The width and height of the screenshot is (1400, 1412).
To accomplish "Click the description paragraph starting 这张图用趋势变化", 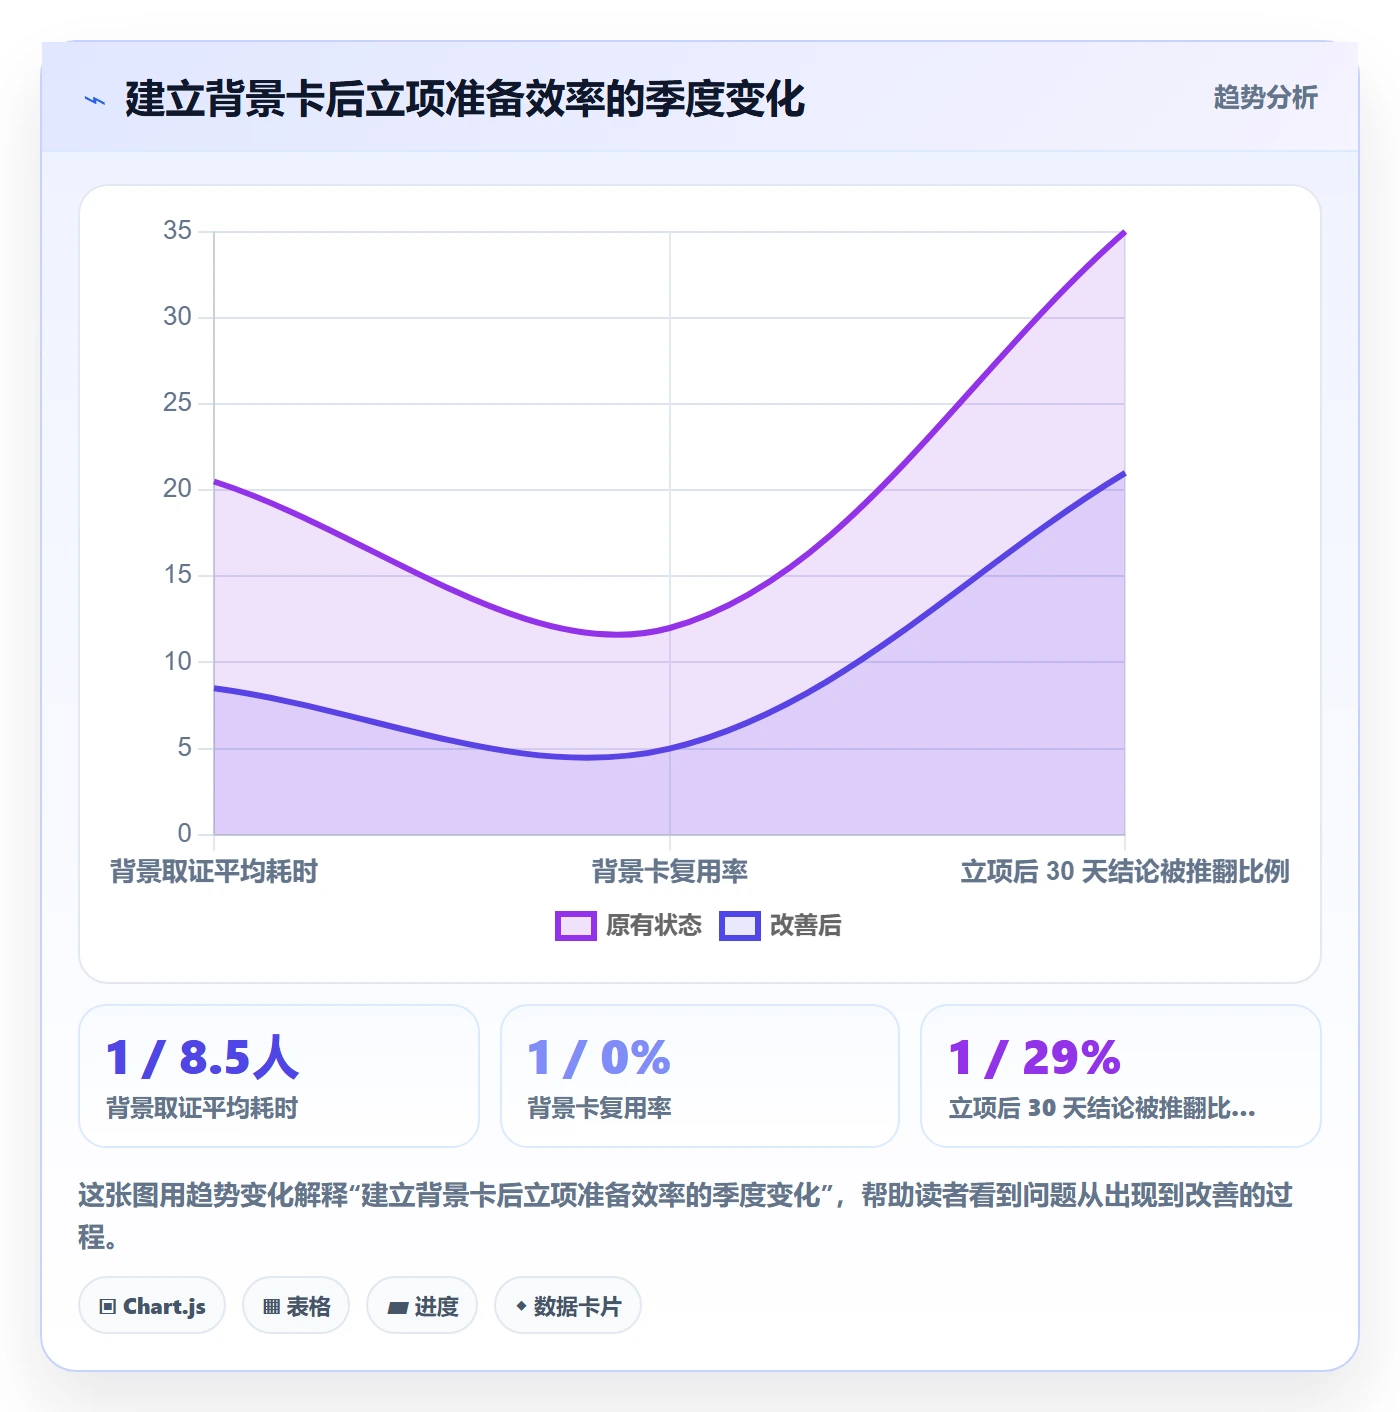I will coord(686,1215).
